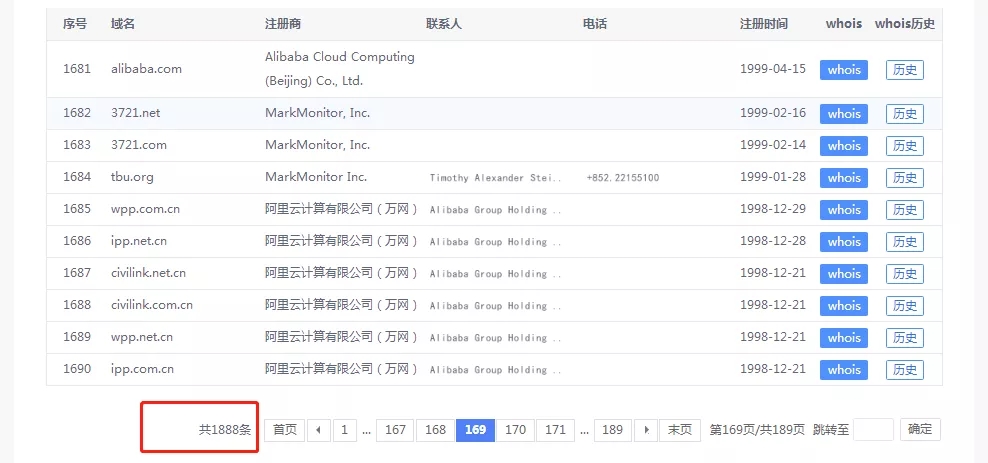Click domain ipp.net.cn
Viewport: 988px width, 463px height.
pyautogui.click(x=139, y=241)
